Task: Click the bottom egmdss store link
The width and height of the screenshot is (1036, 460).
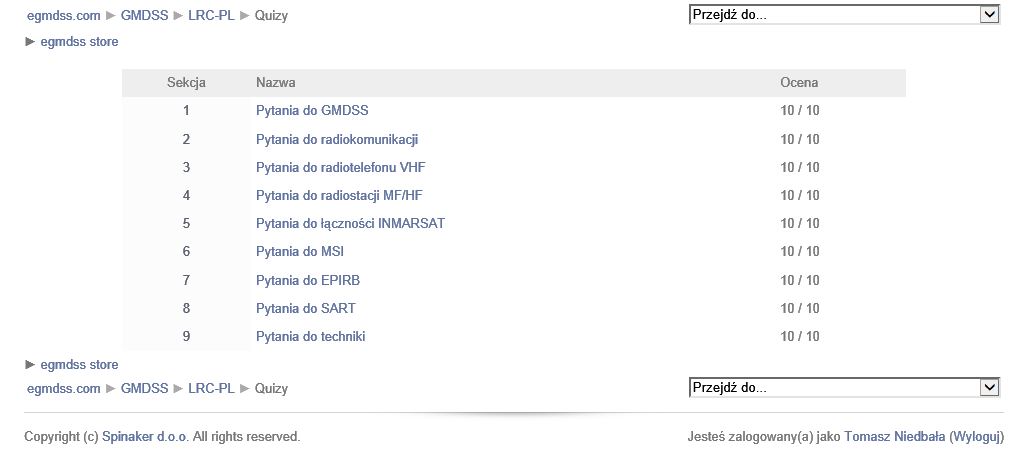Action: [x=79, y=365]
